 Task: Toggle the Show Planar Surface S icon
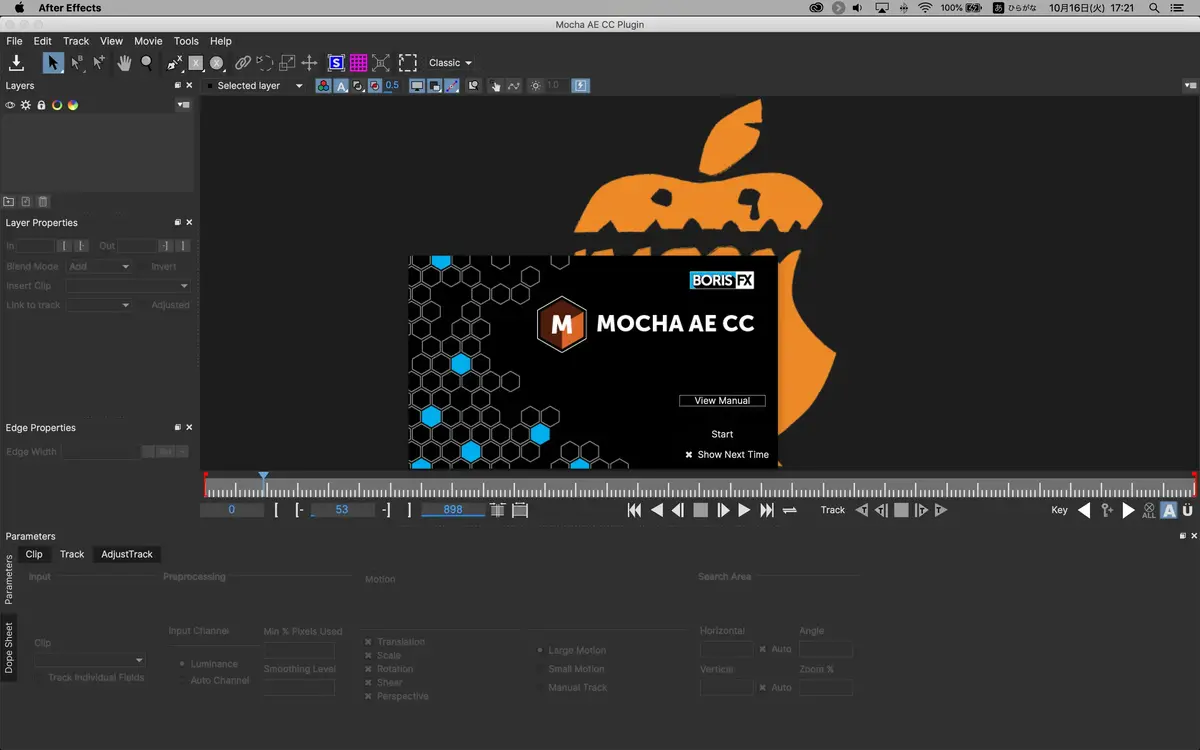tap(336, 63)
